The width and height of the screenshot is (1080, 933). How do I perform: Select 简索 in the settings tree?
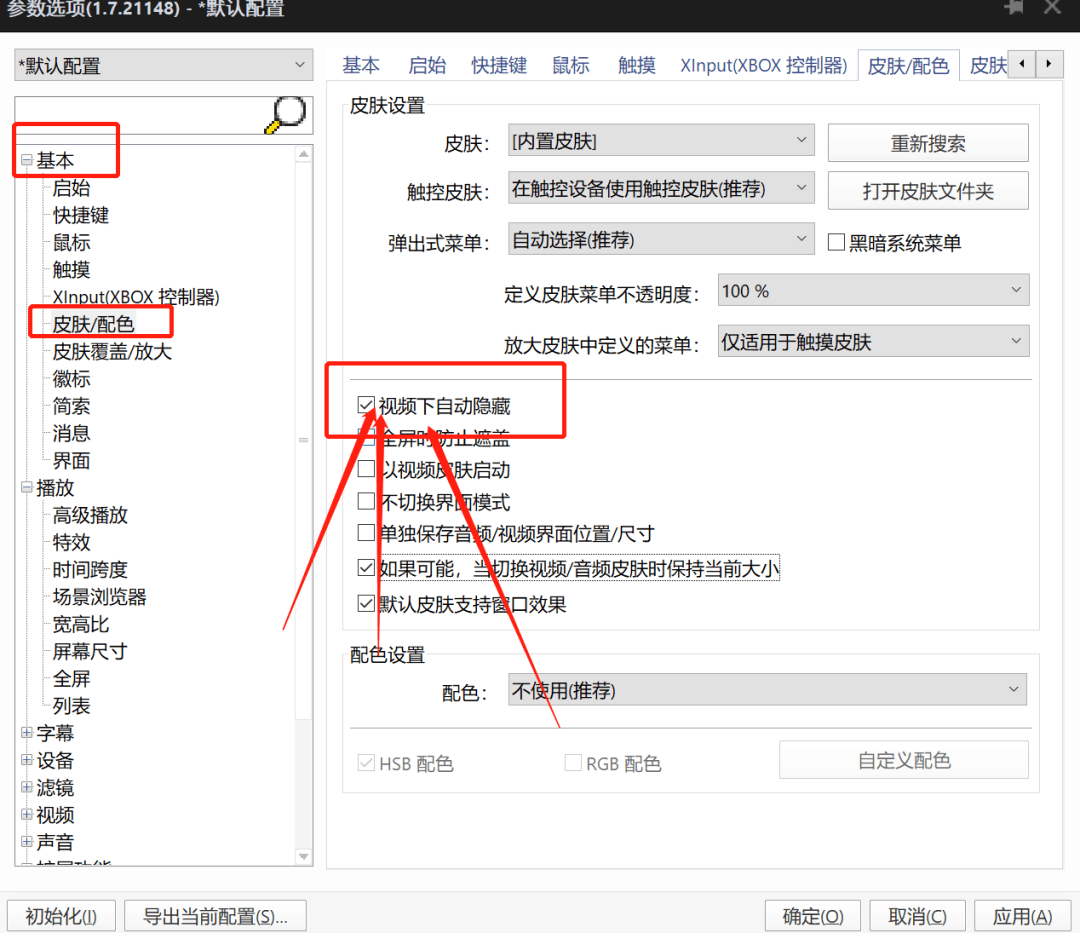(72, 406)
